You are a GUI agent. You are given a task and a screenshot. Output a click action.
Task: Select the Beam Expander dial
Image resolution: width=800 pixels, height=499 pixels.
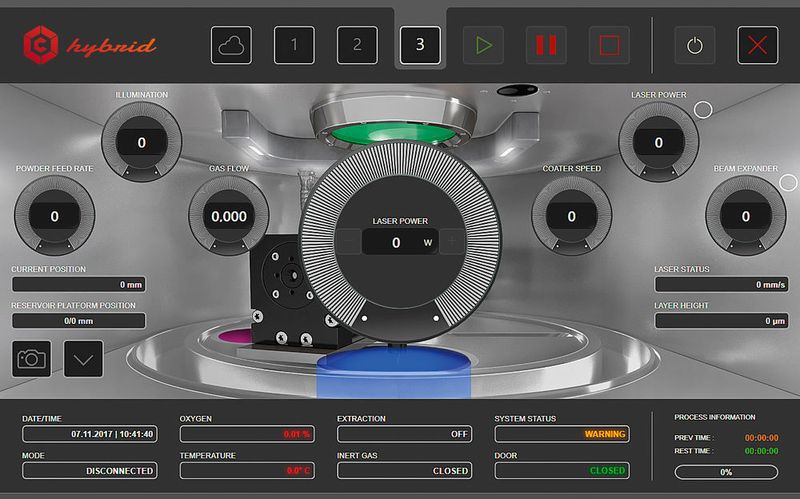(x=745, y=216)
